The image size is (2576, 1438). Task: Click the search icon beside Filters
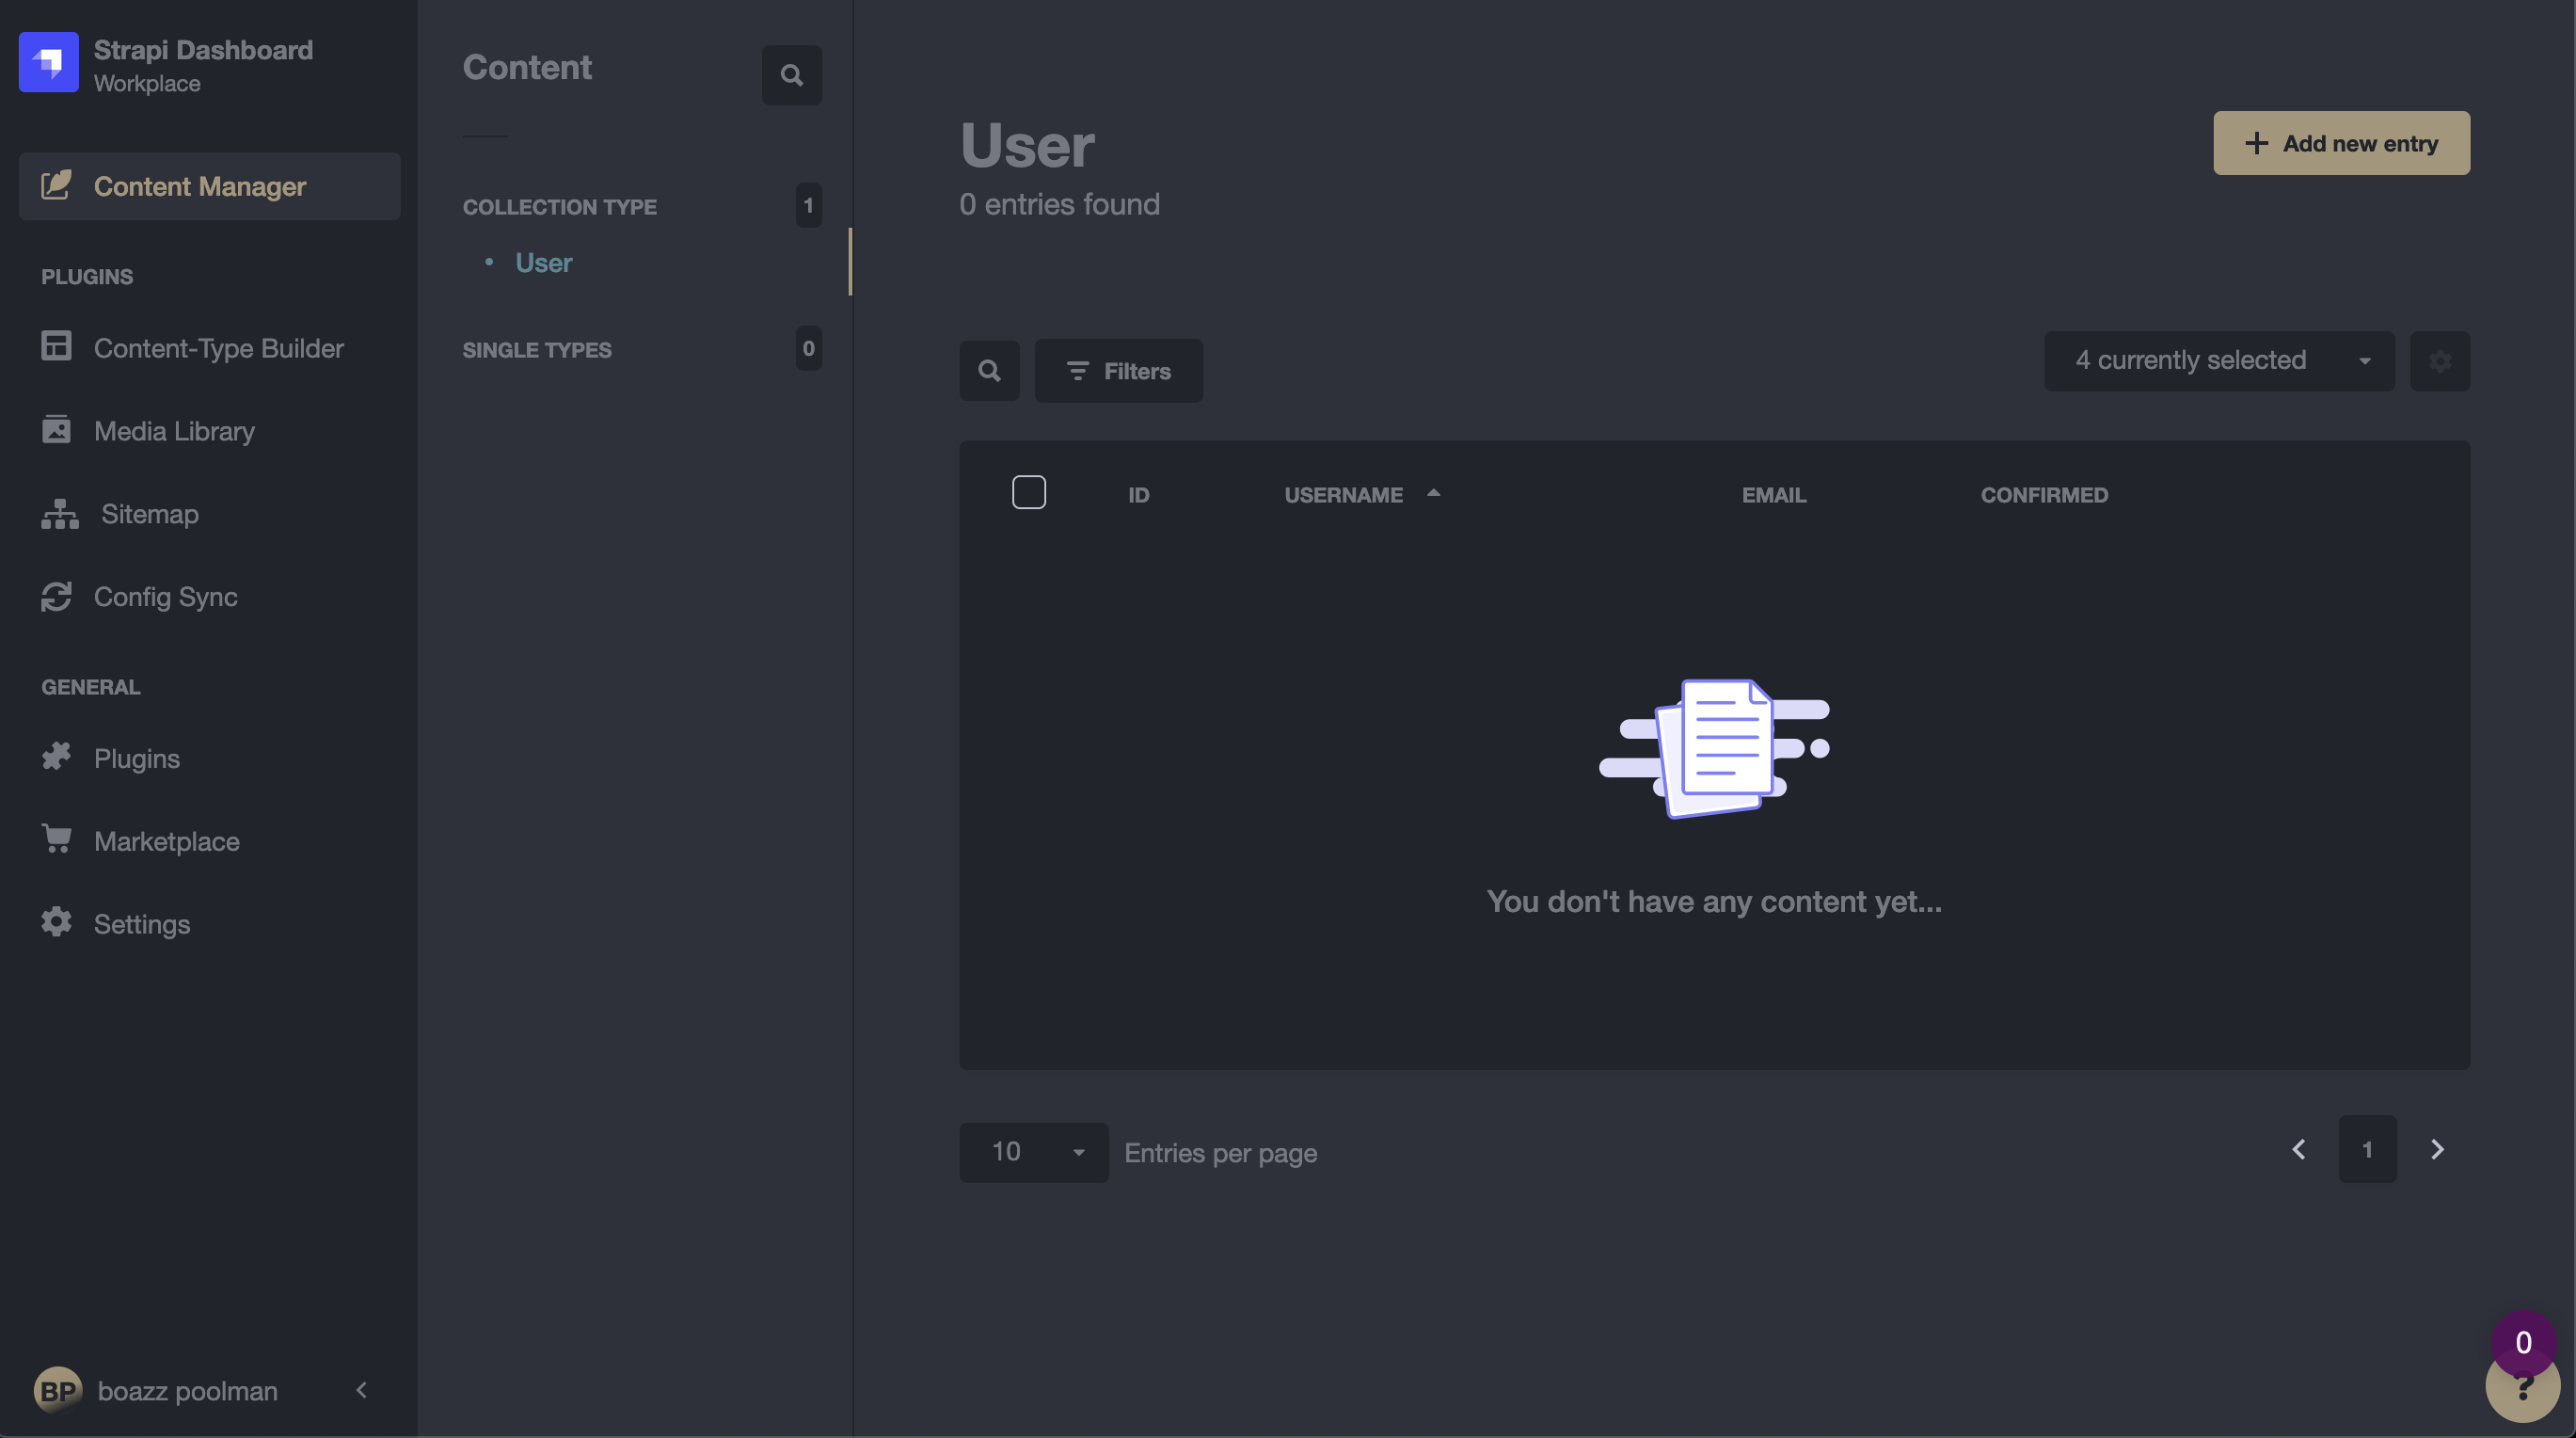tap(989, 371)
